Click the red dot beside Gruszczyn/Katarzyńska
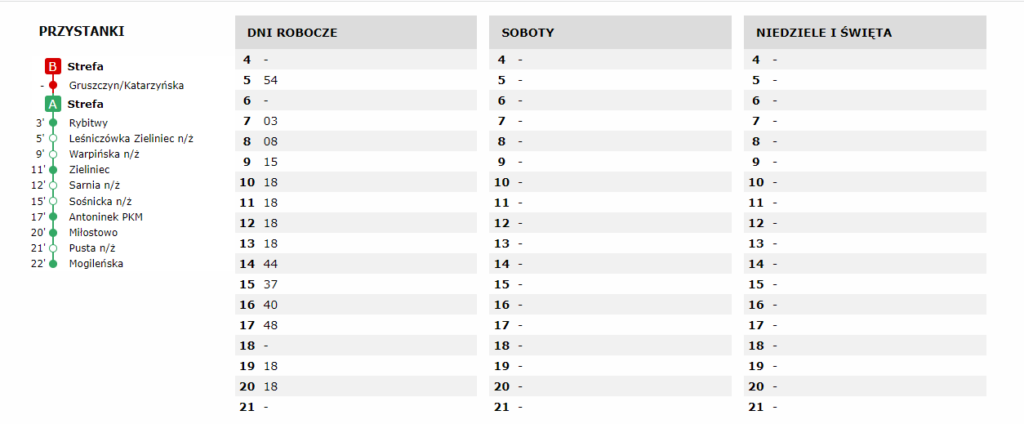The image size is (1024, 424). coord(53,86)
